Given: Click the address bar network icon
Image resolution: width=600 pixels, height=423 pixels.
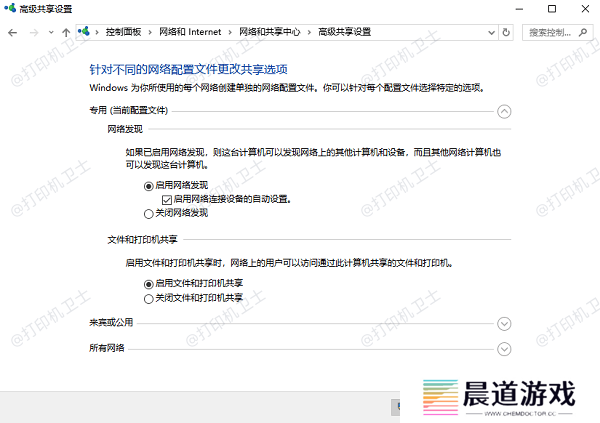Looking at the screenshot, I should pyautogui.click(x=84, y=31).
